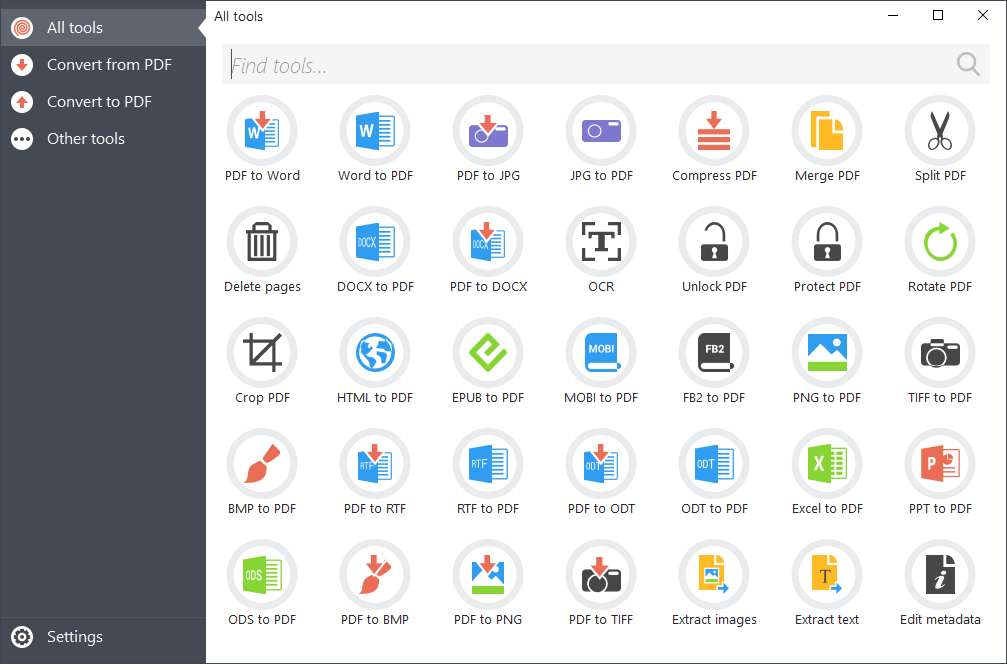Viewport: 1007px width, 664px height.
Task: Start the OCR tool
Action: pyautogui.click(x=601, y=251)
